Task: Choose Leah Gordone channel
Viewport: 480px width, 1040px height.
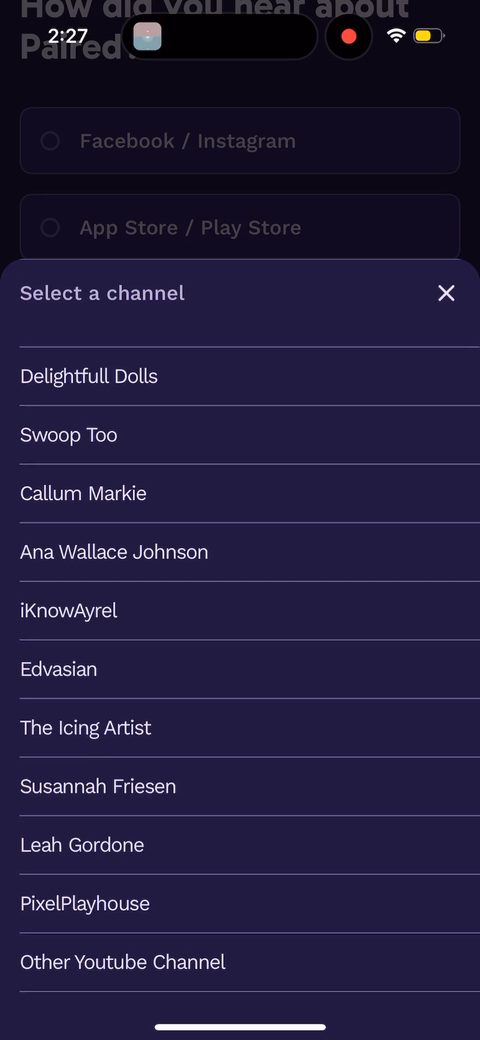Action: [250, 845]
